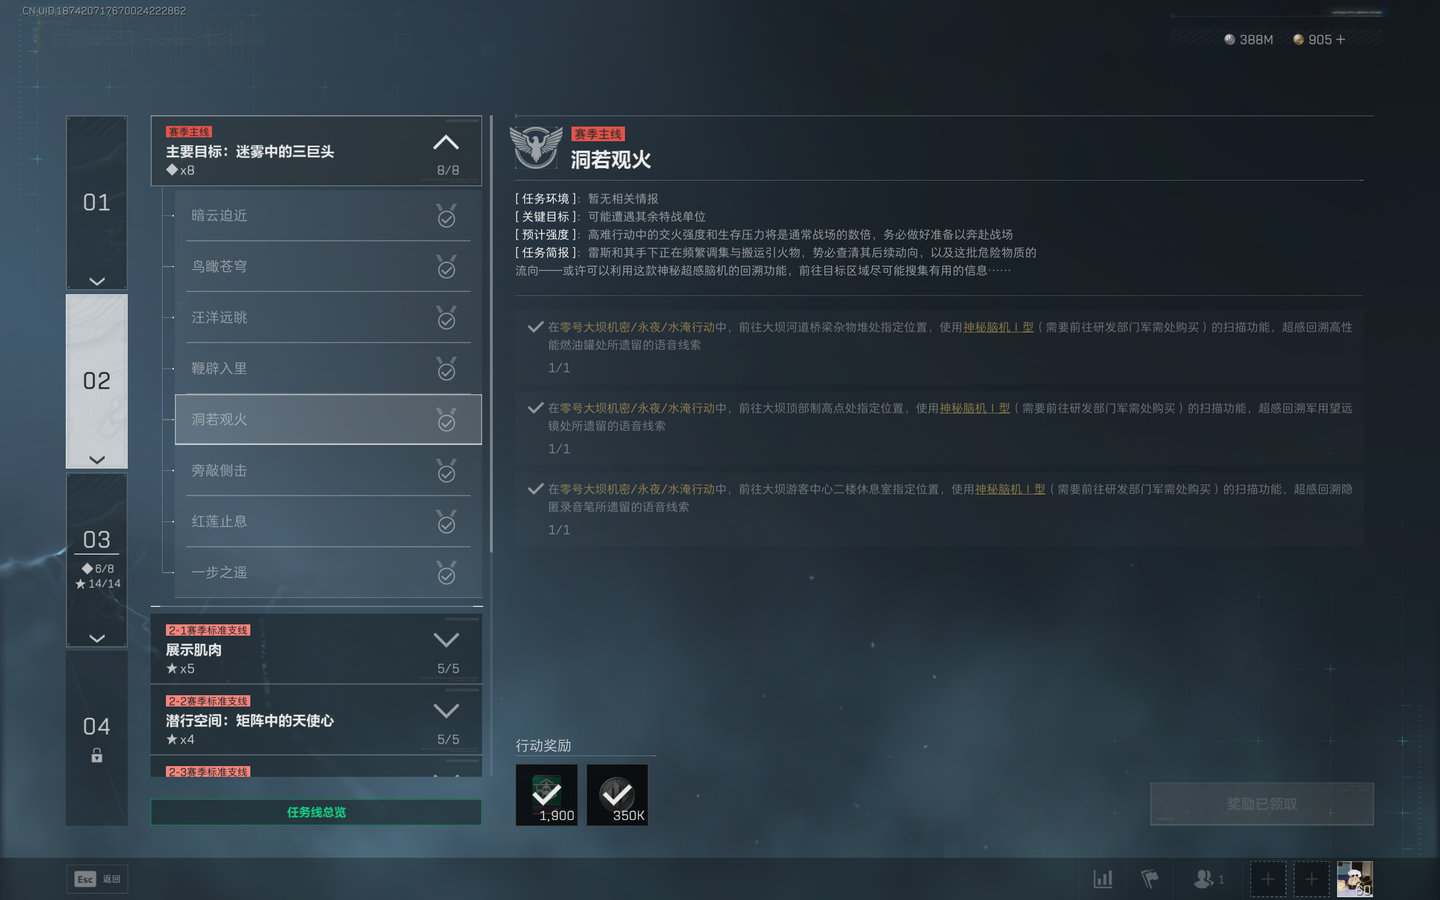The width and height of the screenshot is (1440, 900).
Task: Open the statistics bar chart icon
Action: click(1103, 879)
